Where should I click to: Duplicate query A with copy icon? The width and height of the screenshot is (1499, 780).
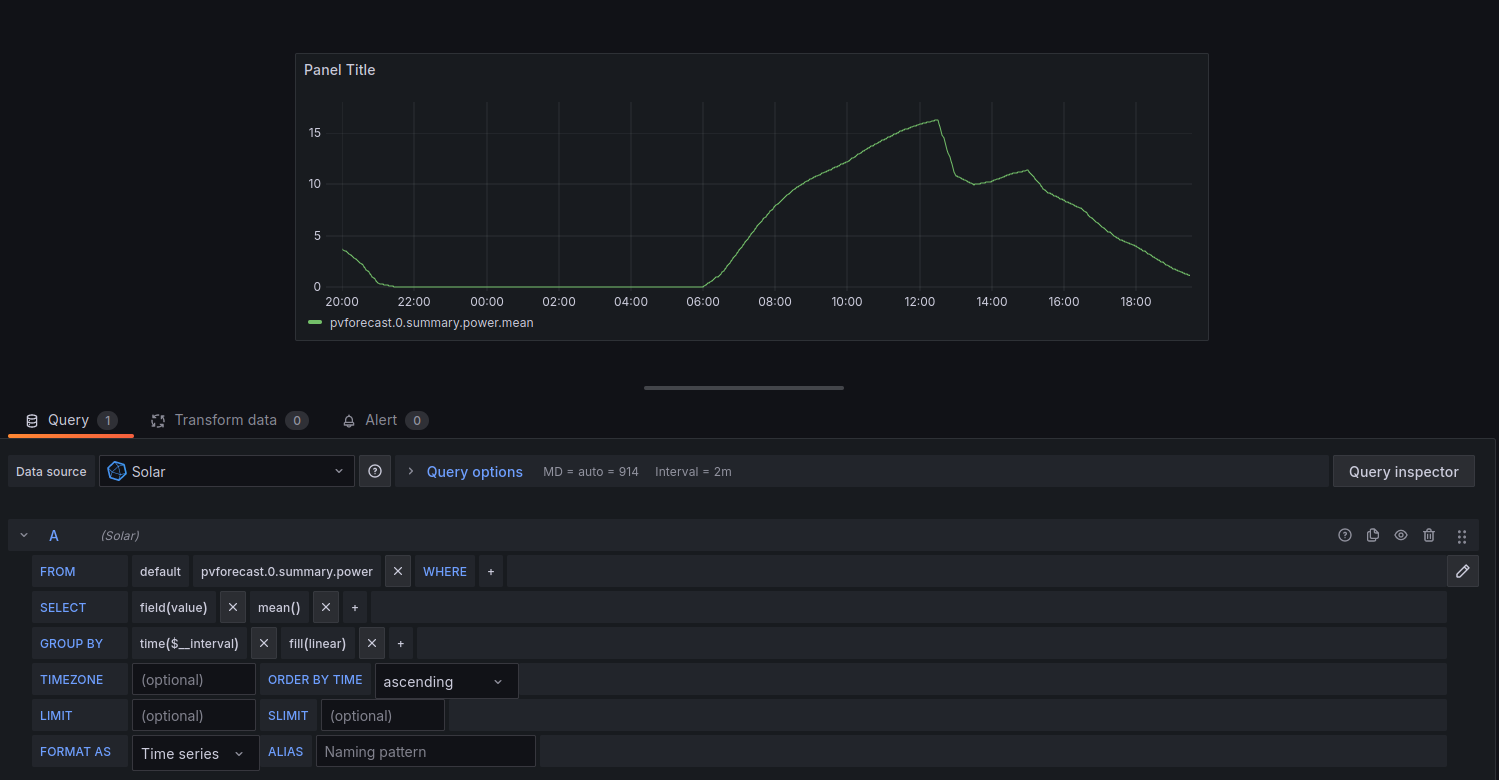tap(1373, 535)
